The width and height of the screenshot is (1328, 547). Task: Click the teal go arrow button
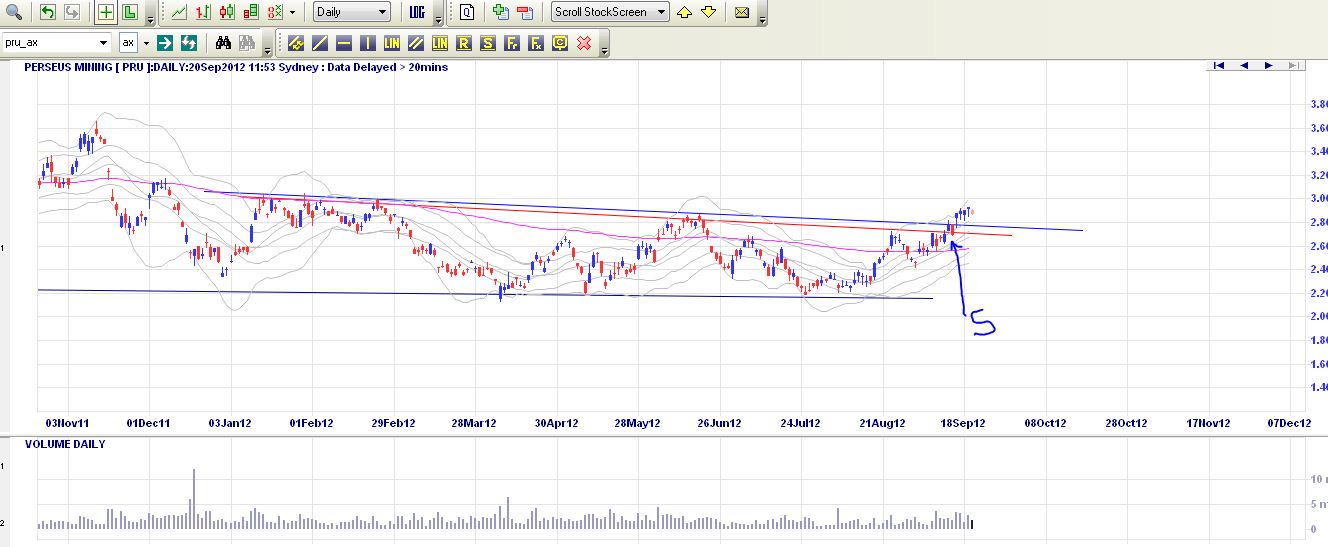point(165,43)
